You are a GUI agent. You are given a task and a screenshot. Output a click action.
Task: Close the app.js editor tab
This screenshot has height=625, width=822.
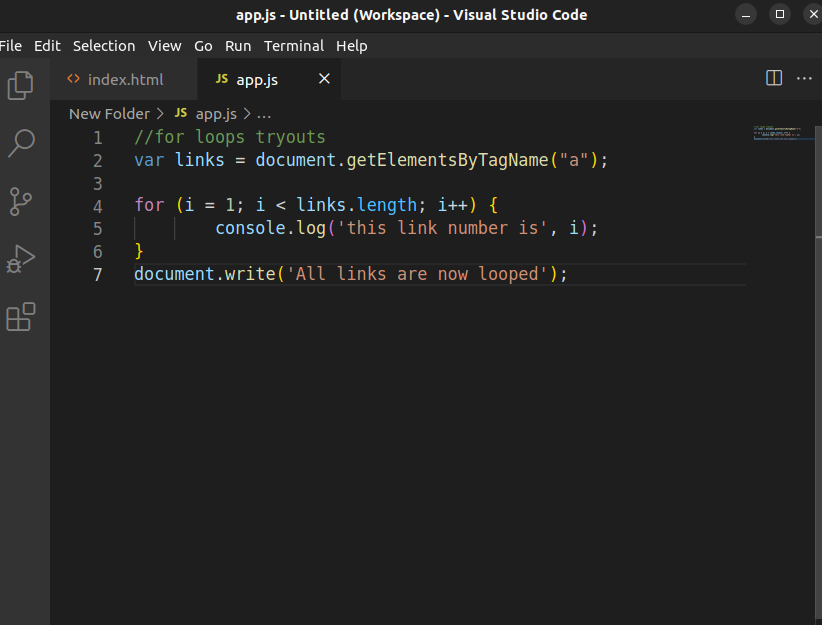click(325, 79)
